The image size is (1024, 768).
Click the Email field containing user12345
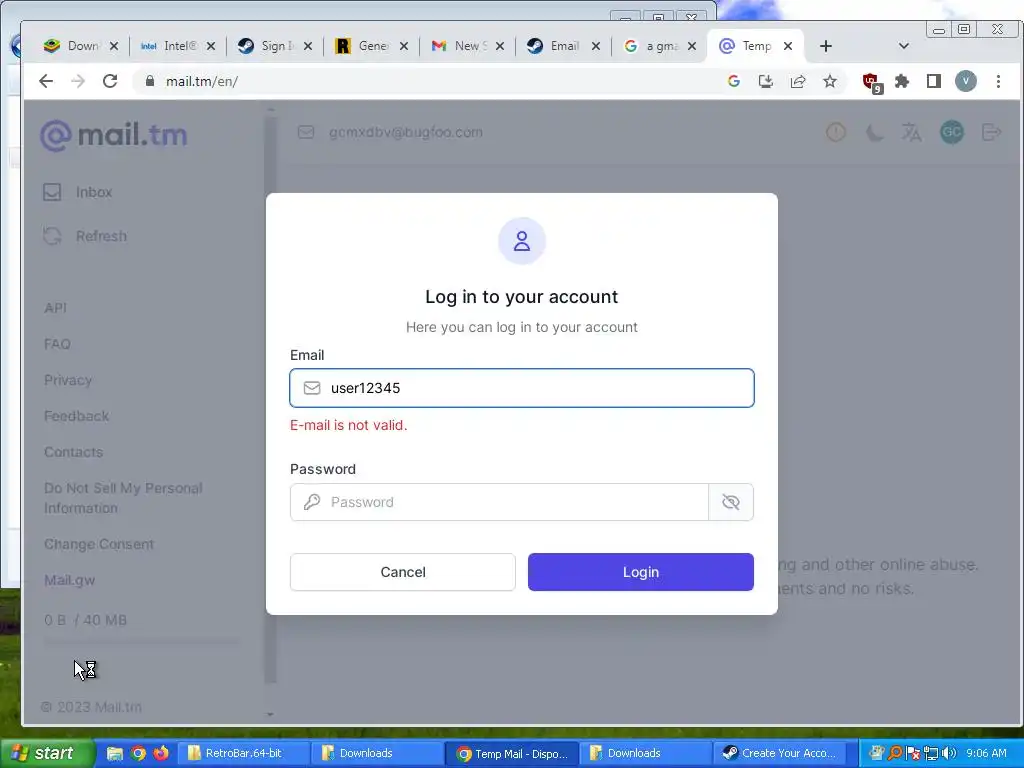point(522,388)
